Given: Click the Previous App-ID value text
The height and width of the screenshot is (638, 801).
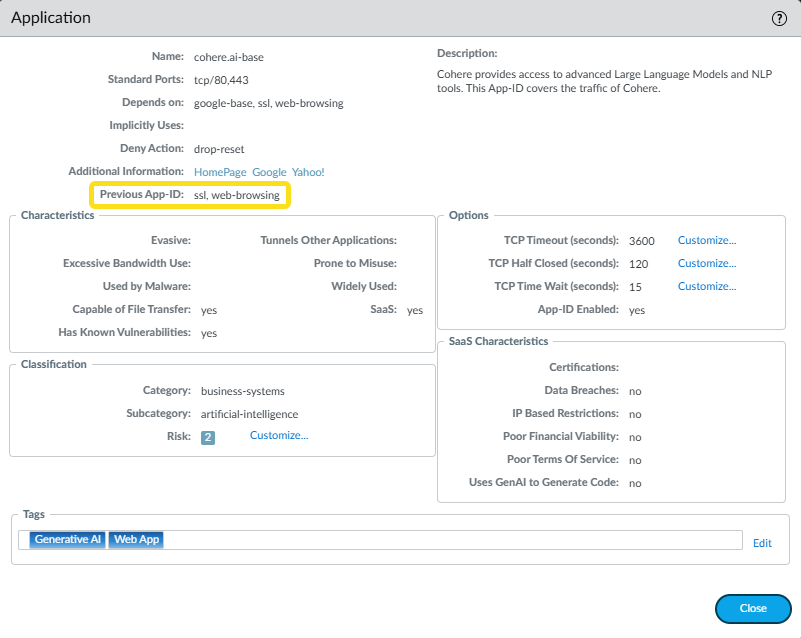Looking at the screenshot, I should pos(236,196).
